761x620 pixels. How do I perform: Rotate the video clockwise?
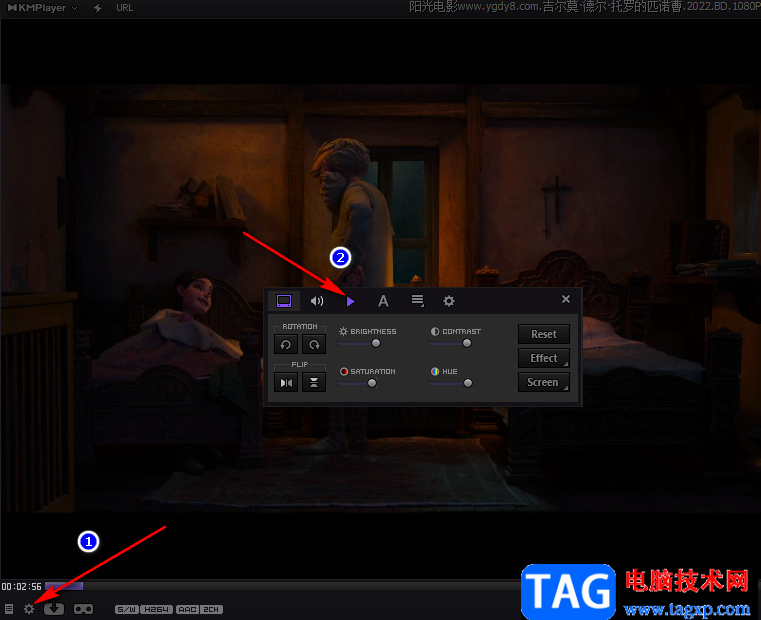[x=314, y=344]
